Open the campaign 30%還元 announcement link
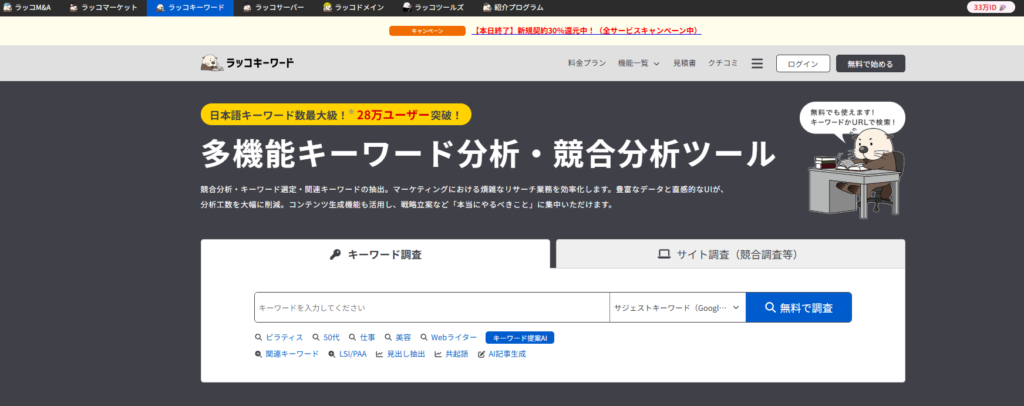This screenshot has width=1024, height=406. point(586,31)
